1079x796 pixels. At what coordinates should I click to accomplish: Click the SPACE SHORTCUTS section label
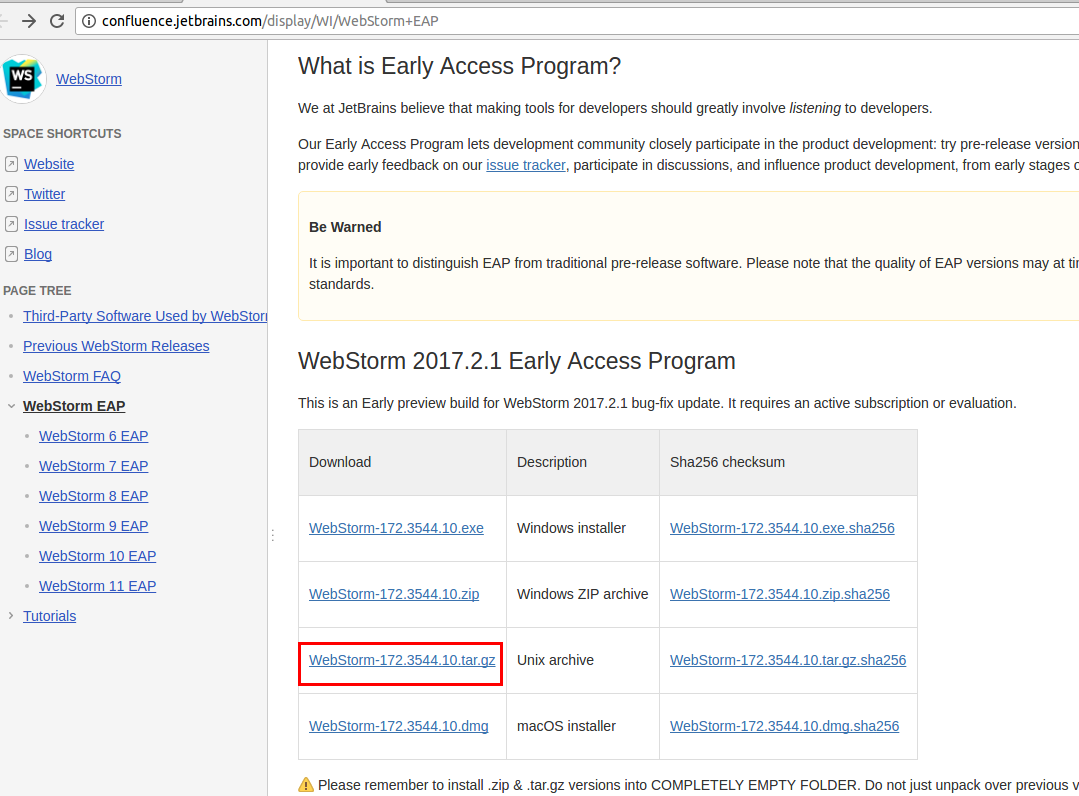[x=62, y=133]
